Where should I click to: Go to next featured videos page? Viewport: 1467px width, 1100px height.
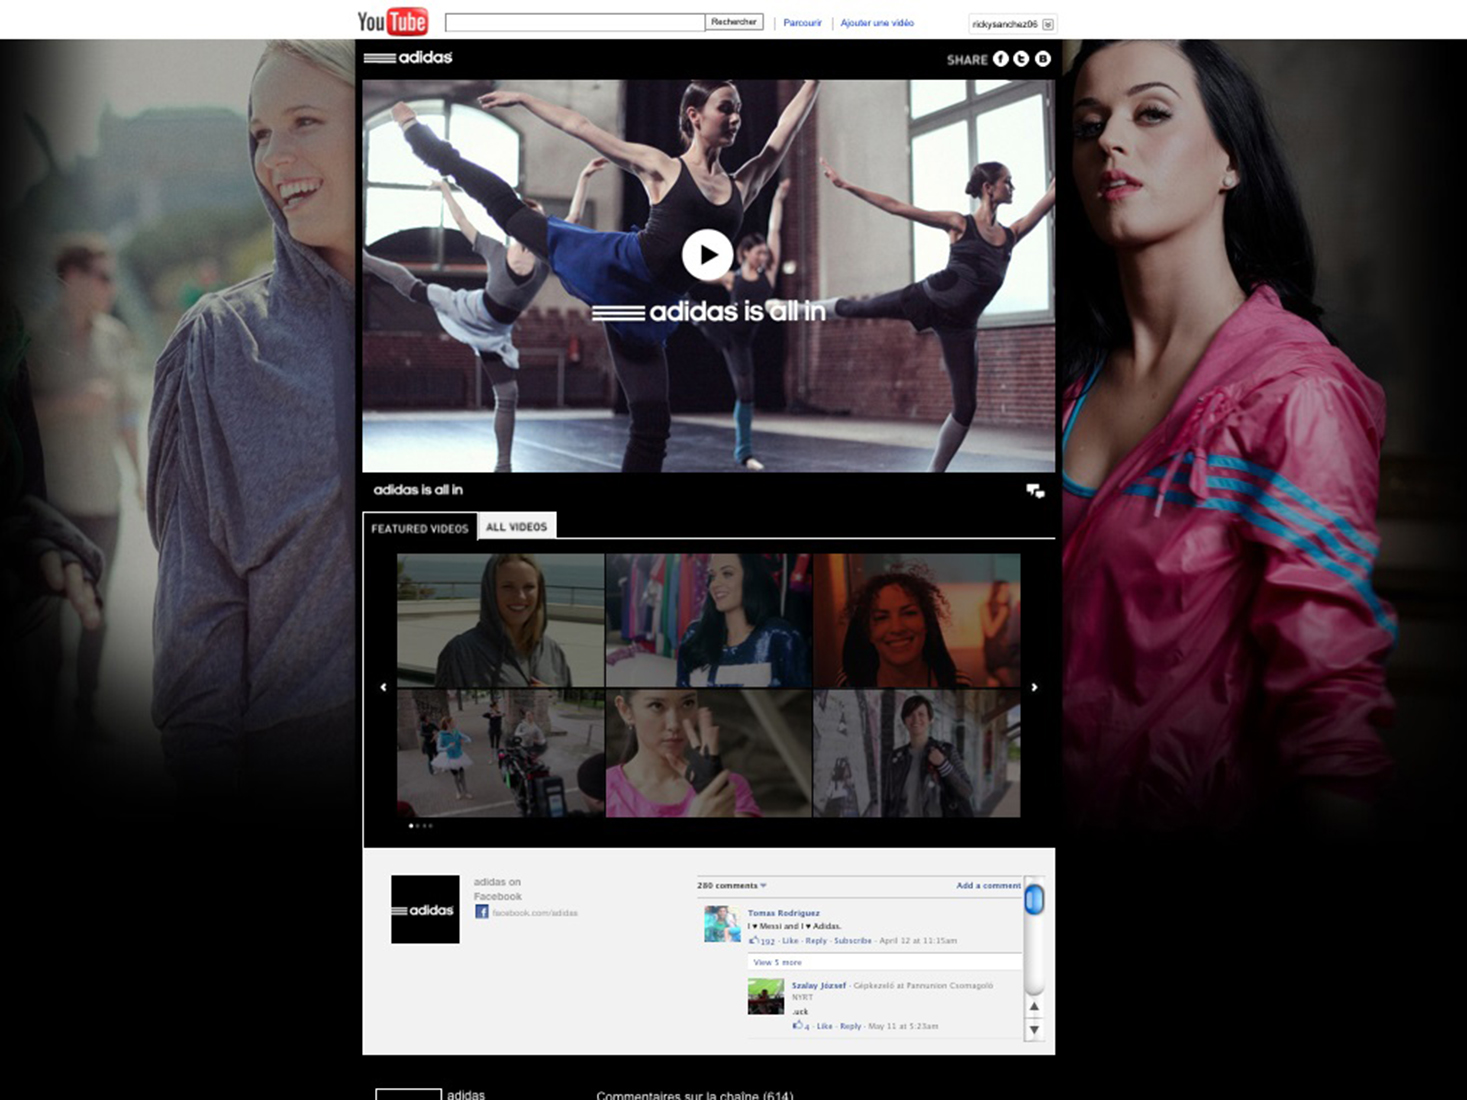coord(1034,687)
